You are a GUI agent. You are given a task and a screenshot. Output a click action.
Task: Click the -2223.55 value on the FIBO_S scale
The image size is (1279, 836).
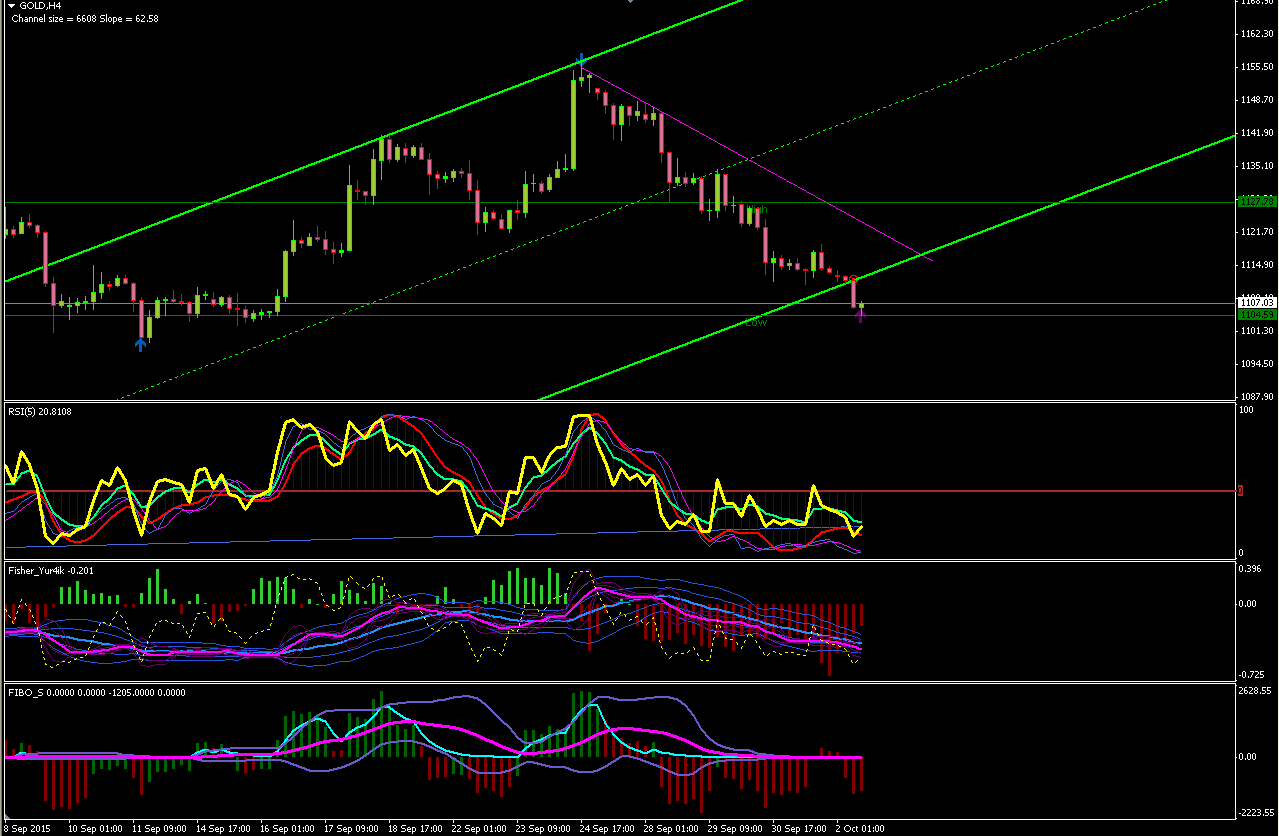[x=1256, y=814]
